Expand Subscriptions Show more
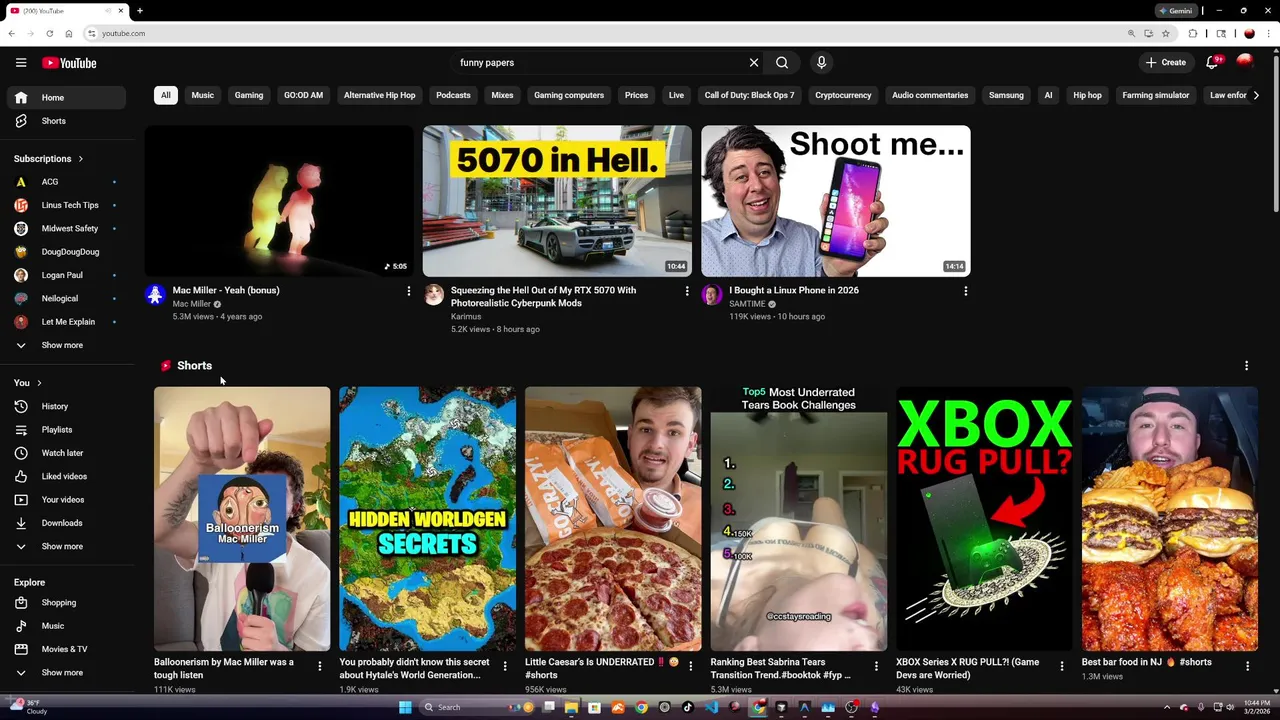This screenshot has width=1280, height=720. (x=66, y=345)
